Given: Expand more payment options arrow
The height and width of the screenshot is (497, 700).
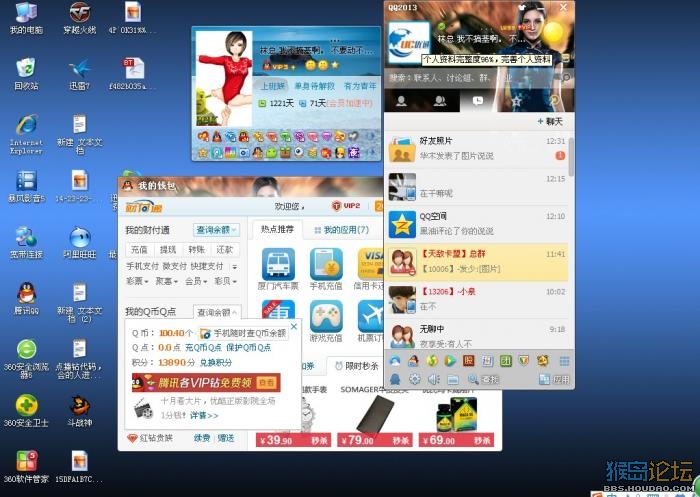Looking at the screenshot, I should (234, 267).
